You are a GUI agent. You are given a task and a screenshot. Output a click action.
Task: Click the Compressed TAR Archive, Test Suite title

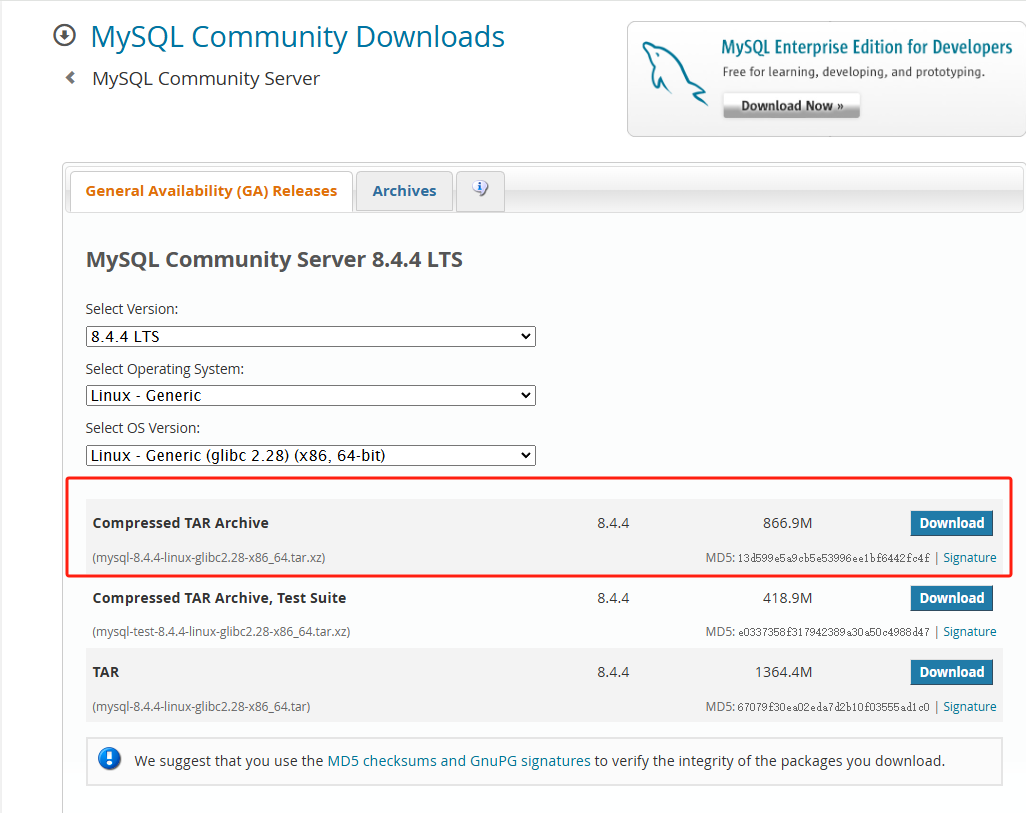point(219,598)
